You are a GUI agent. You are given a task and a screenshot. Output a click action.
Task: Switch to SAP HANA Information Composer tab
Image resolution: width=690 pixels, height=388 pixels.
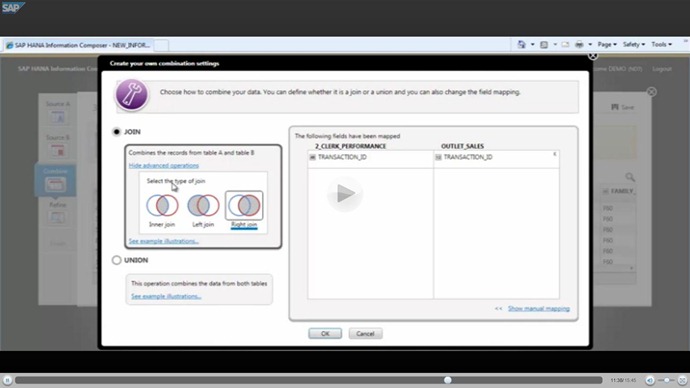(x=78, y=45)
